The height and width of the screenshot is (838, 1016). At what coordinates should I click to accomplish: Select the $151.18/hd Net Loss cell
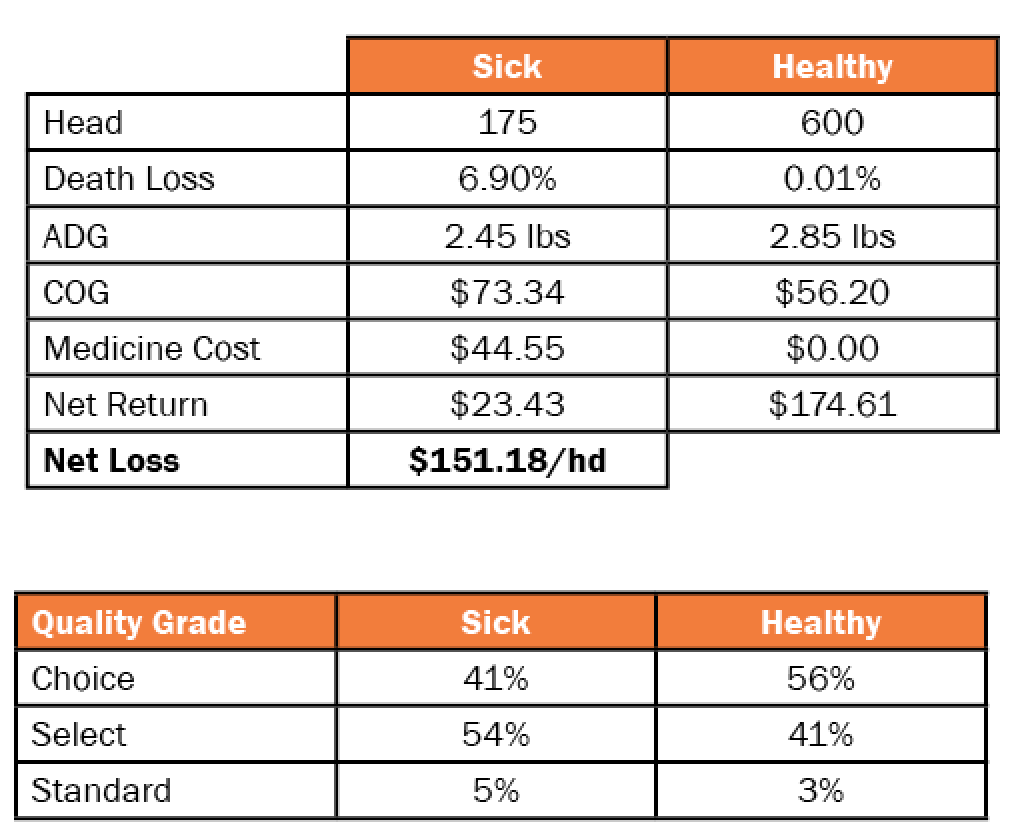(507, 461)
